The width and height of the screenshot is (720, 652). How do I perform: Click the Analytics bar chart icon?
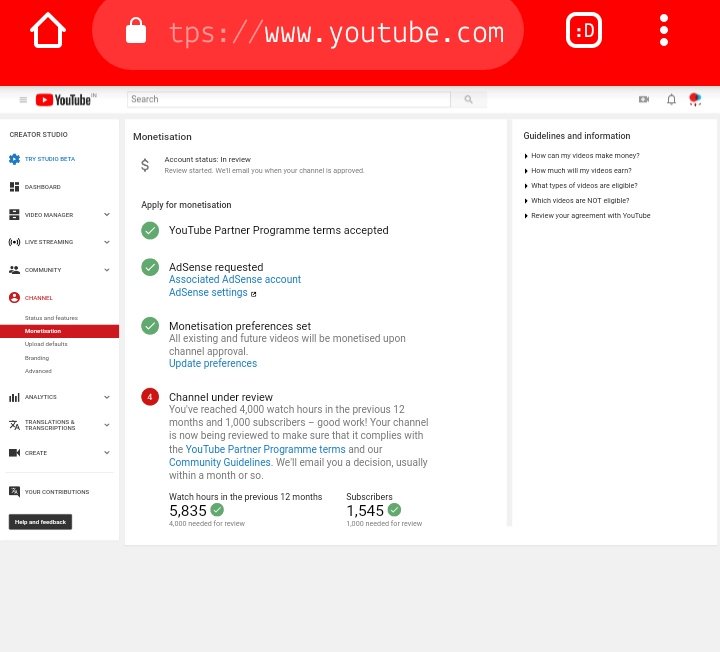(x=14, y=397)
